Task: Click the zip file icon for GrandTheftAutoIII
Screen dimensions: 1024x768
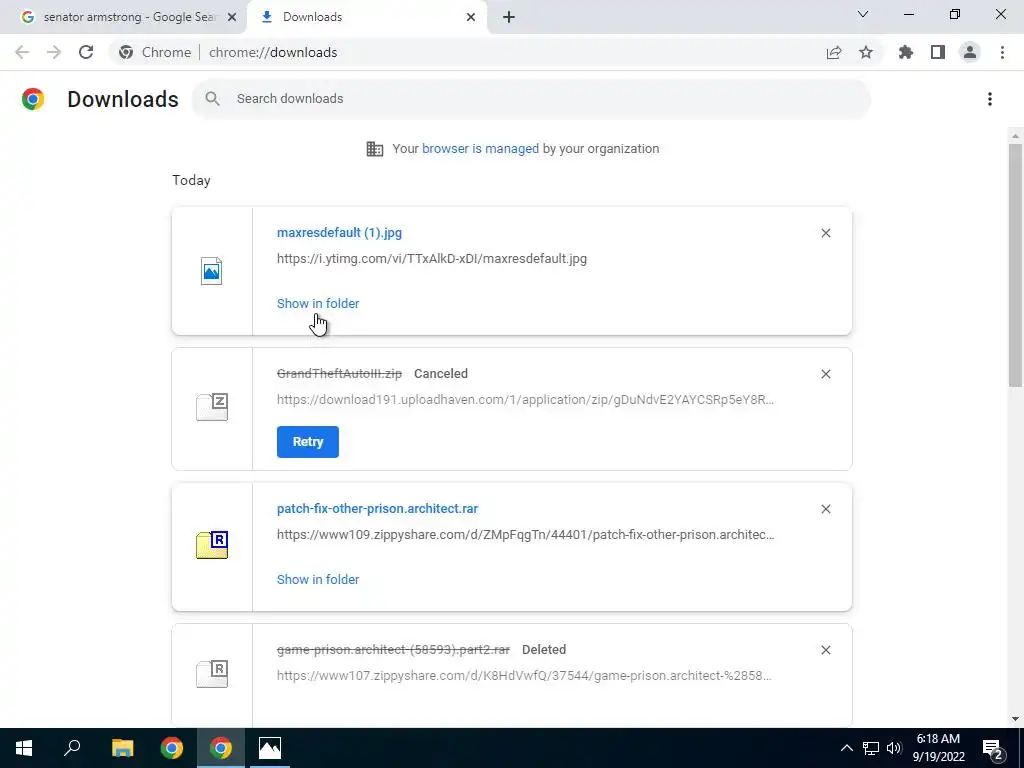Action: pyautogui.click(x=212, y=407)
